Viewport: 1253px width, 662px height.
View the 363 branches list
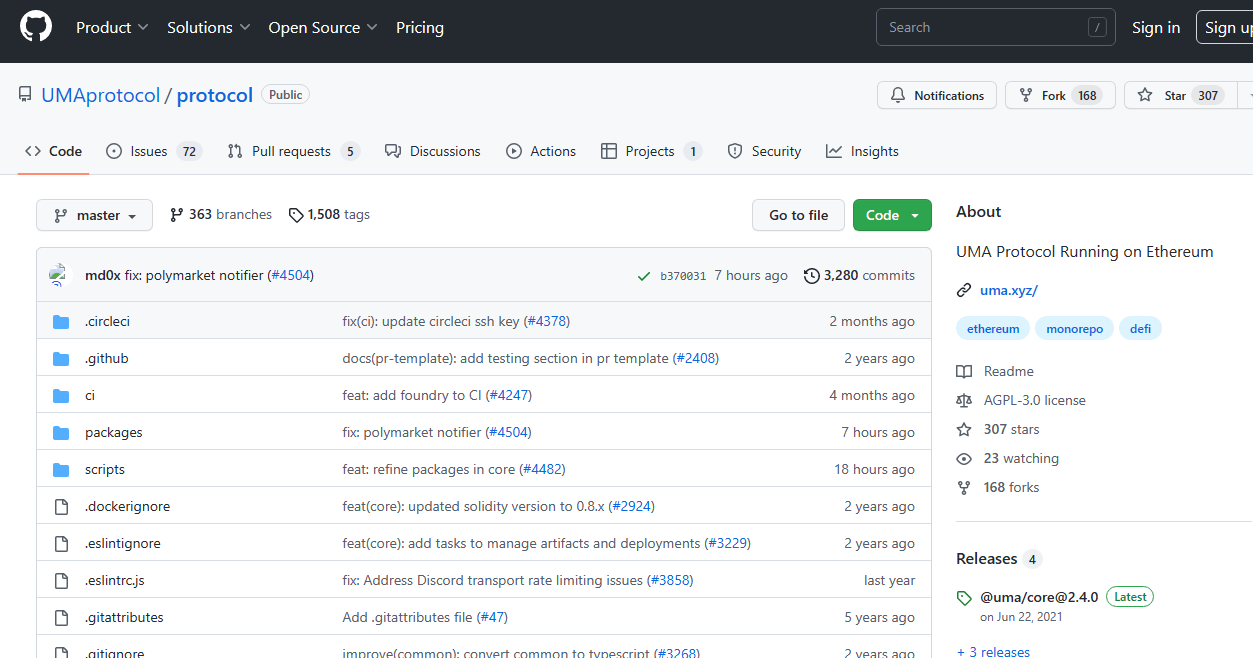point(221,215)
